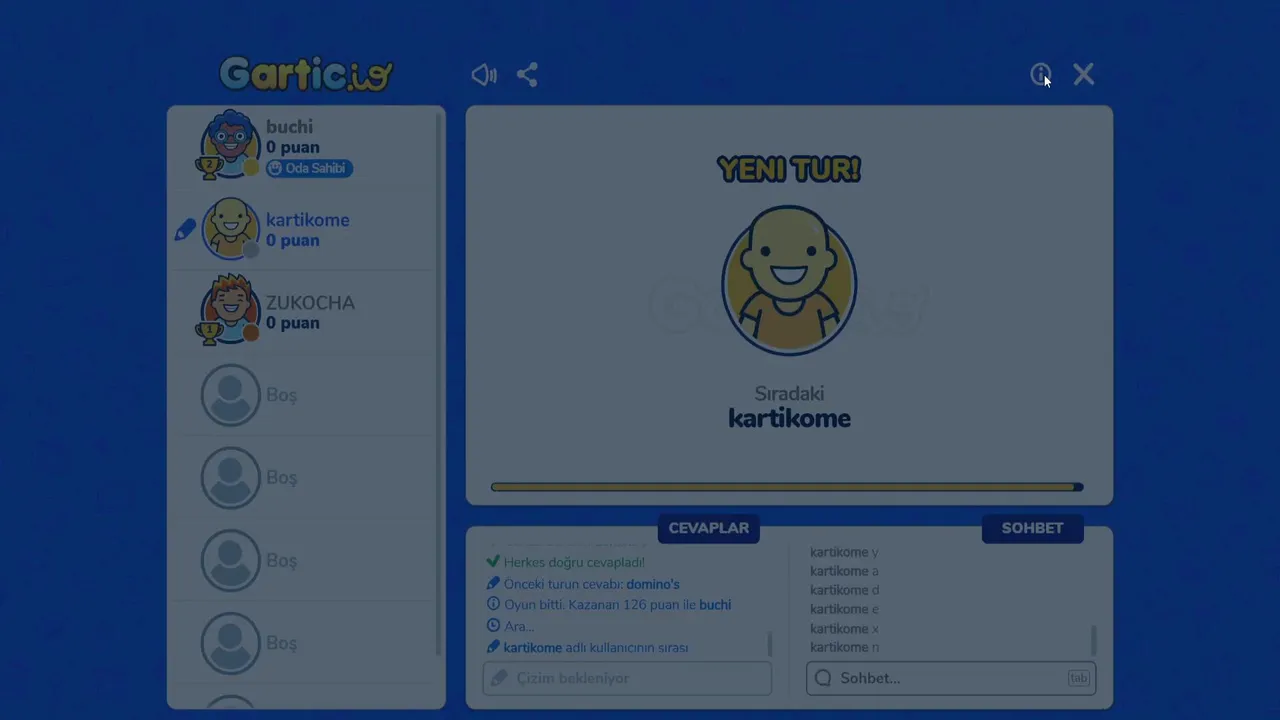Click the Çizim bekleniyor answer field
The width and height of the screenshot is (1280, 720).
click(x=627, y=678)
